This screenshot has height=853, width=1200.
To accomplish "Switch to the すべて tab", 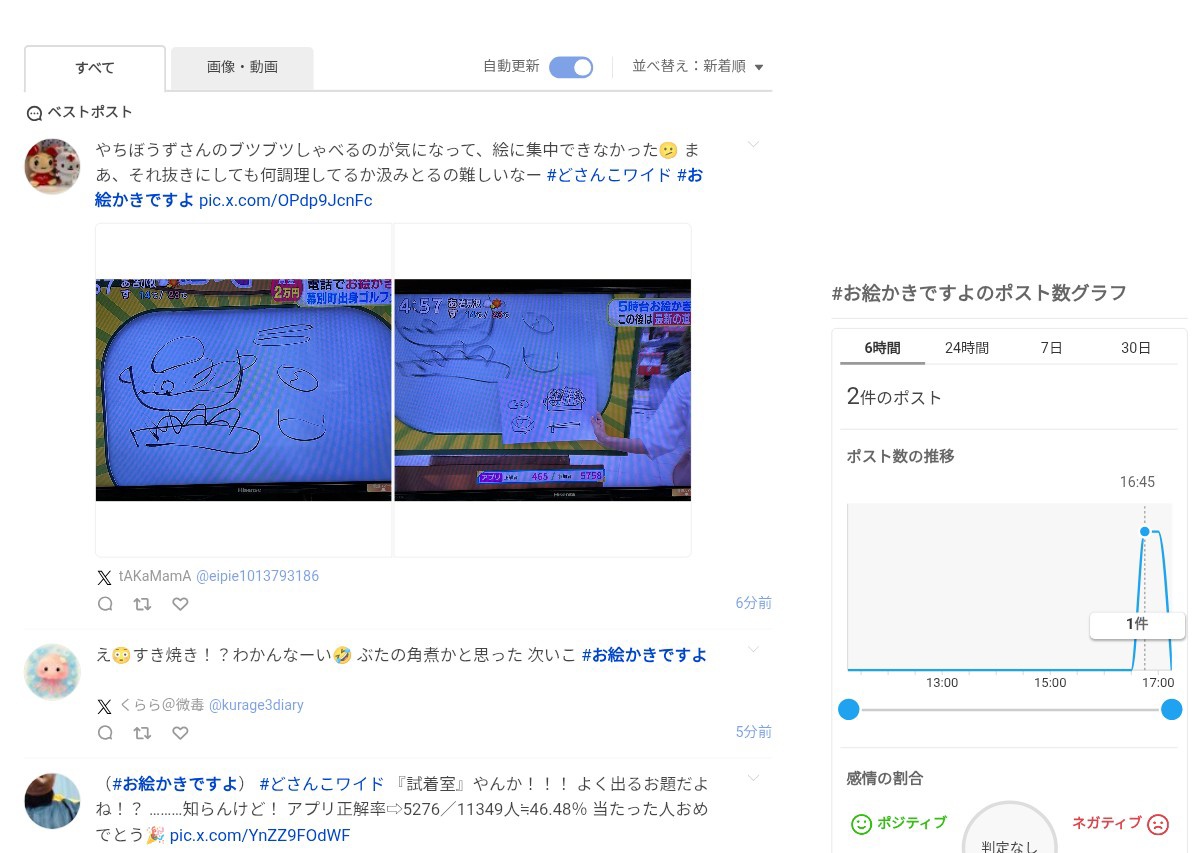I will click(95, 68).
